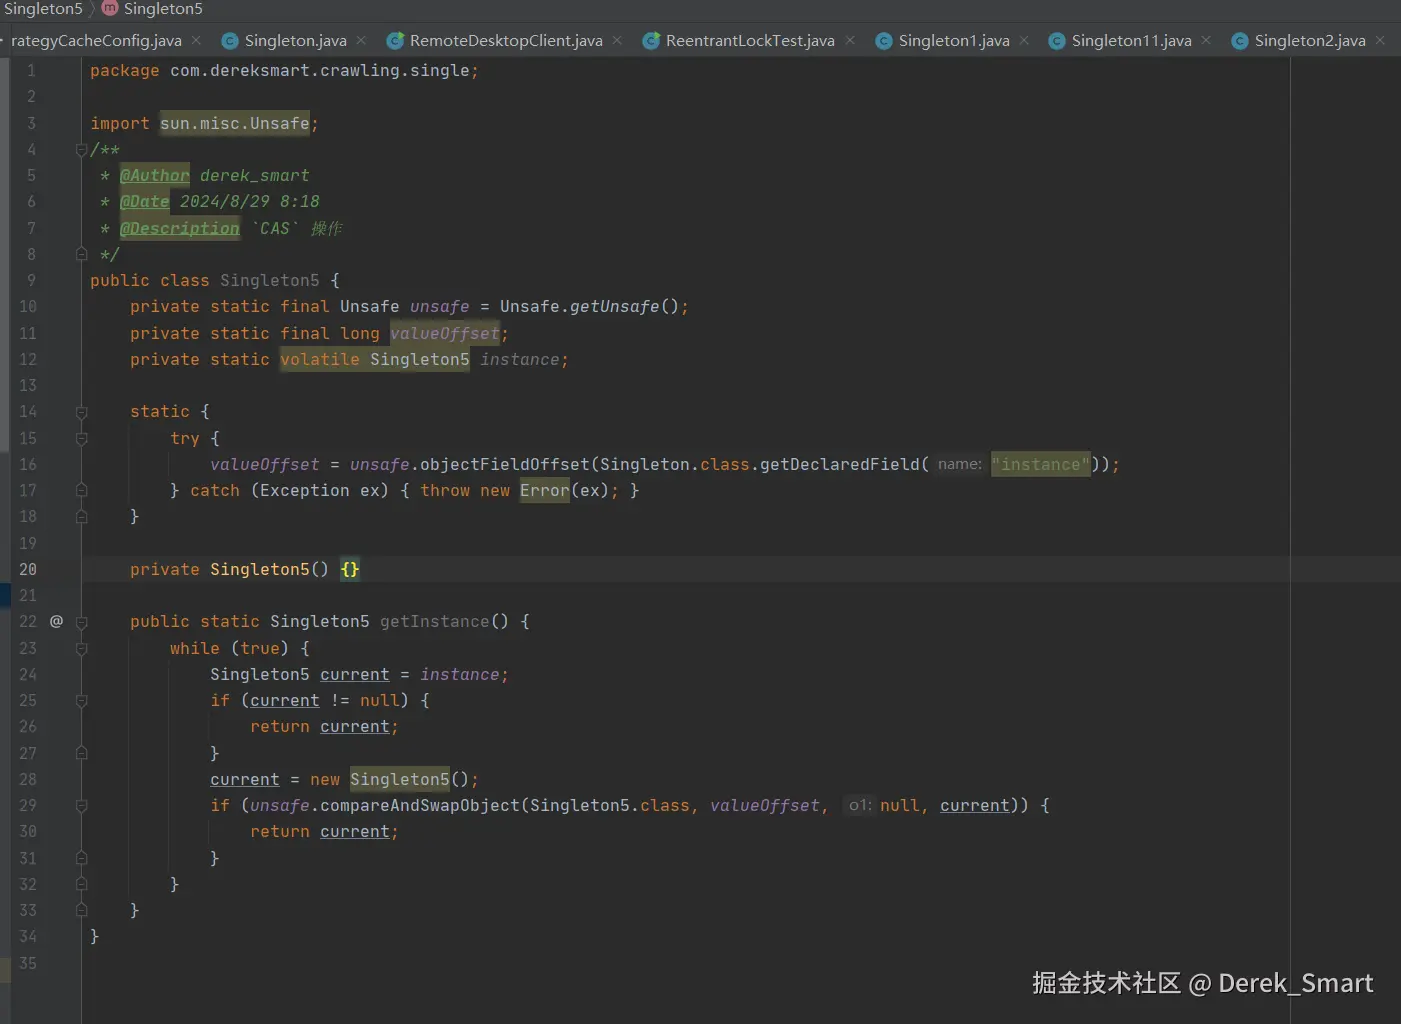Click the Singleton5 class name on line 9
Screen dimensions: 1401x1024
tap(270, 280)
